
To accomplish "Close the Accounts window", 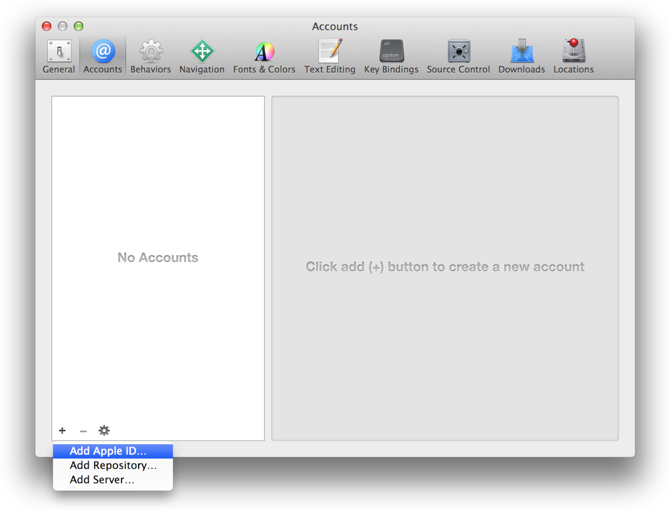I will (47, 26).
